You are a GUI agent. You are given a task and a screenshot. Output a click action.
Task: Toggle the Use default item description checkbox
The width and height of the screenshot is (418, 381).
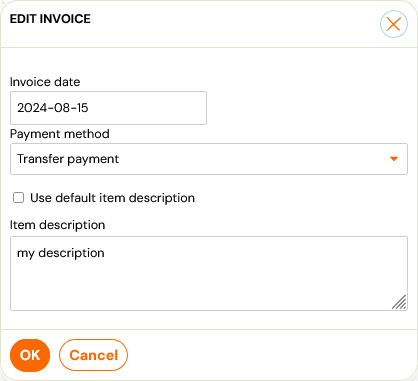[x=18, y=197]
